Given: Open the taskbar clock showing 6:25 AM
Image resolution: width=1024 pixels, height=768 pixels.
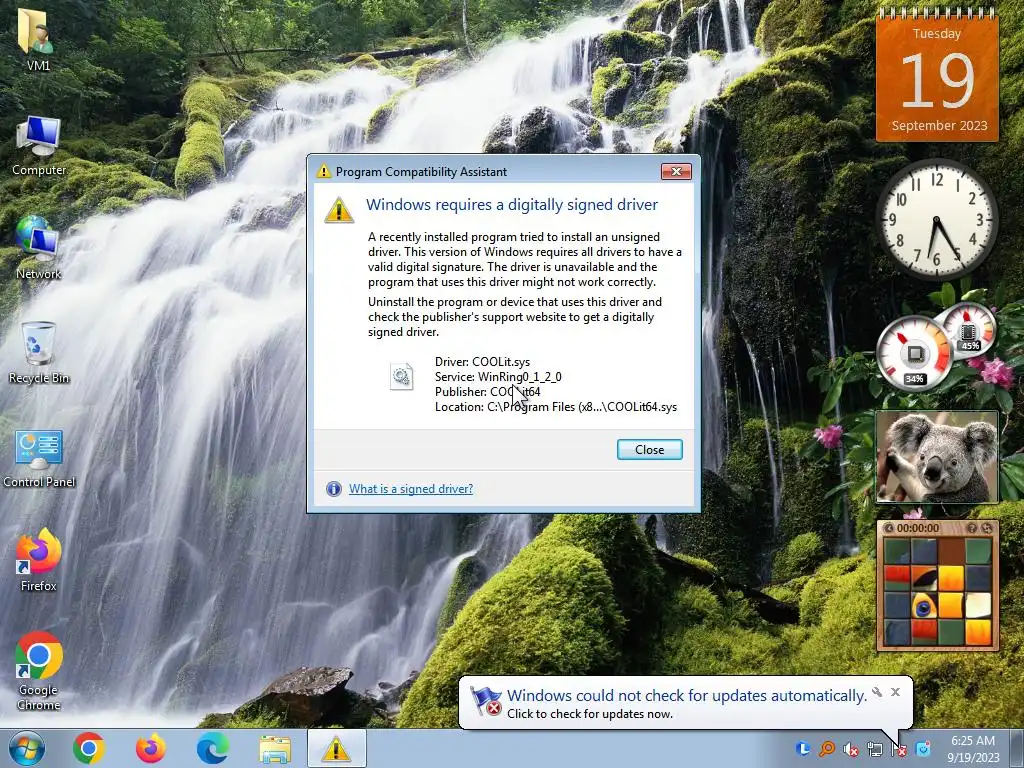Looking at the screenshot, I should 973,749.
